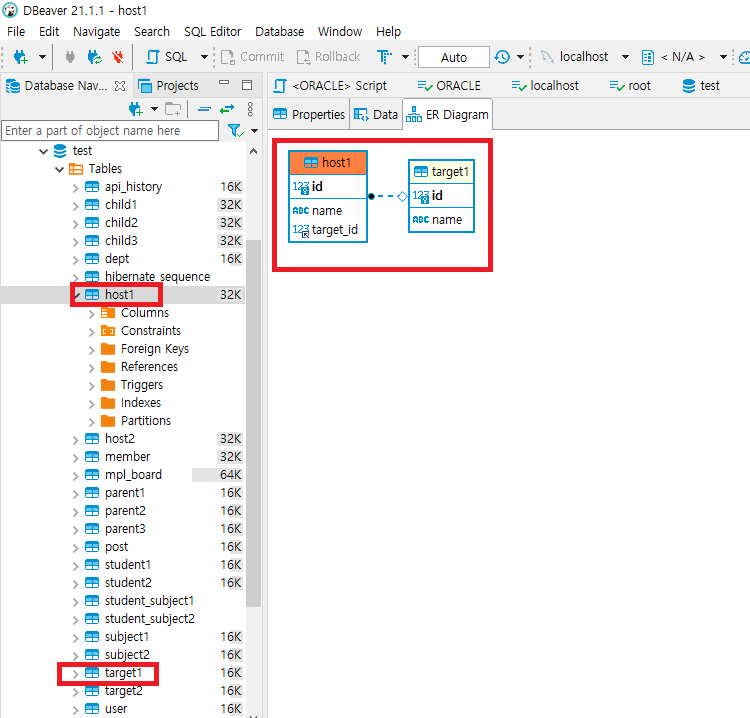Select the localhost active connection selector
Screen dimensions: 750x718
574,57
